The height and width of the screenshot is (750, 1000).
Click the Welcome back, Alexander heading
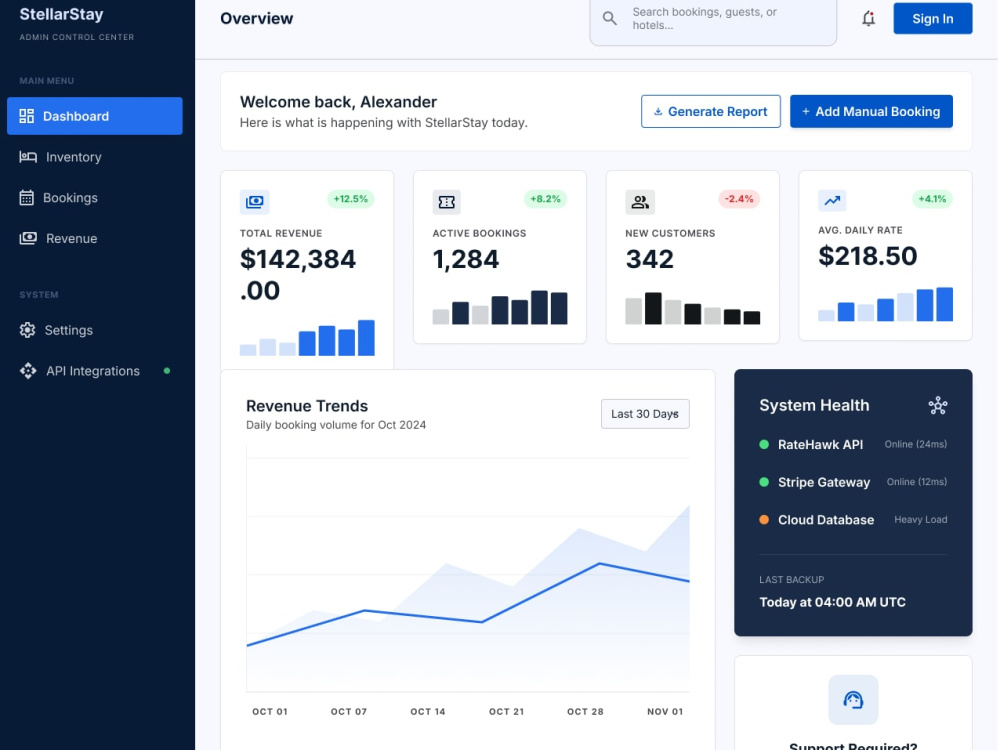338,102
